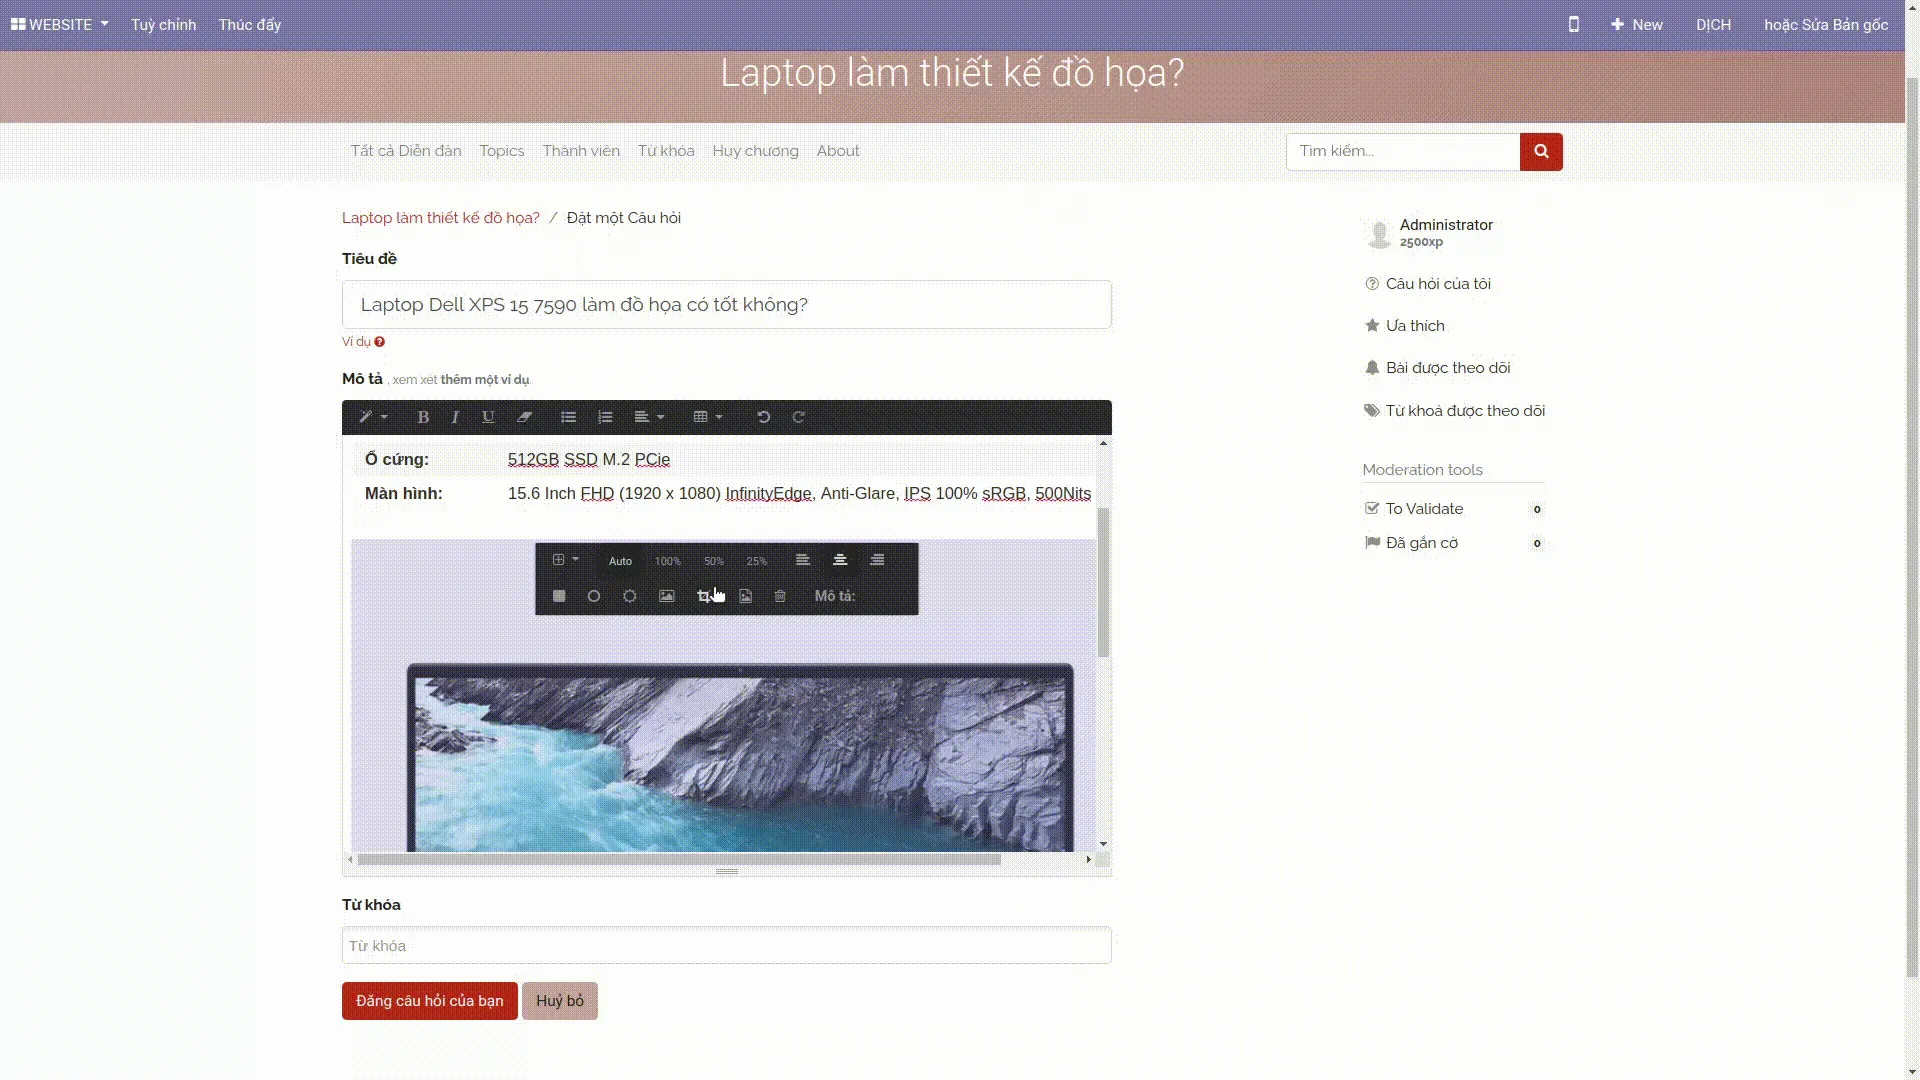Open the Thành viên tab

coord(581,151)
